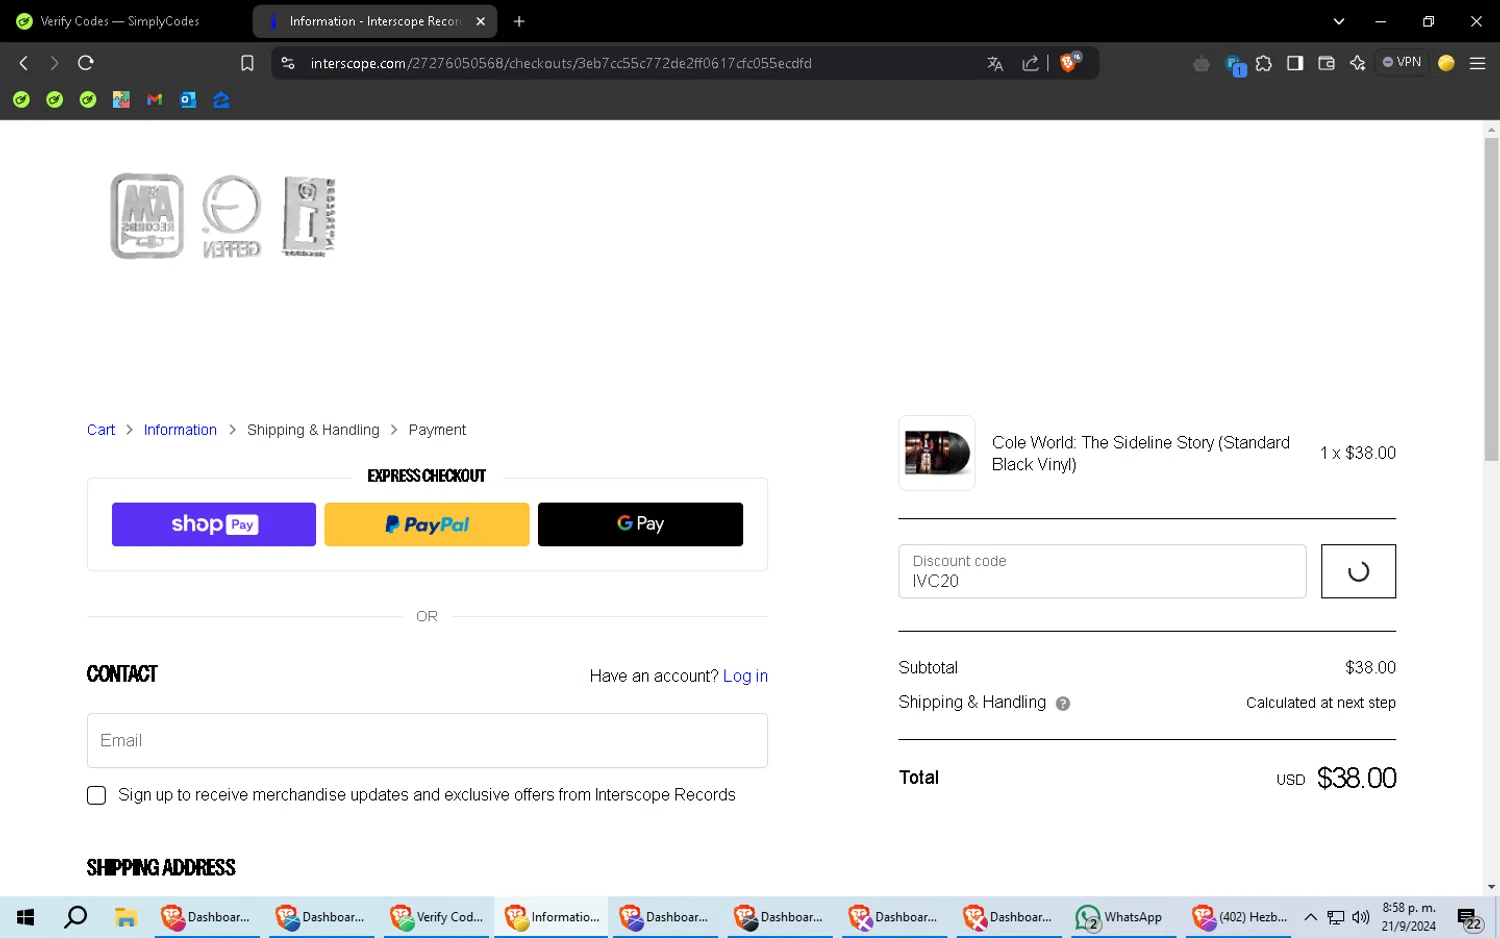
Task: Open Brave Shields lion icon
Action: coord(1070,62)
